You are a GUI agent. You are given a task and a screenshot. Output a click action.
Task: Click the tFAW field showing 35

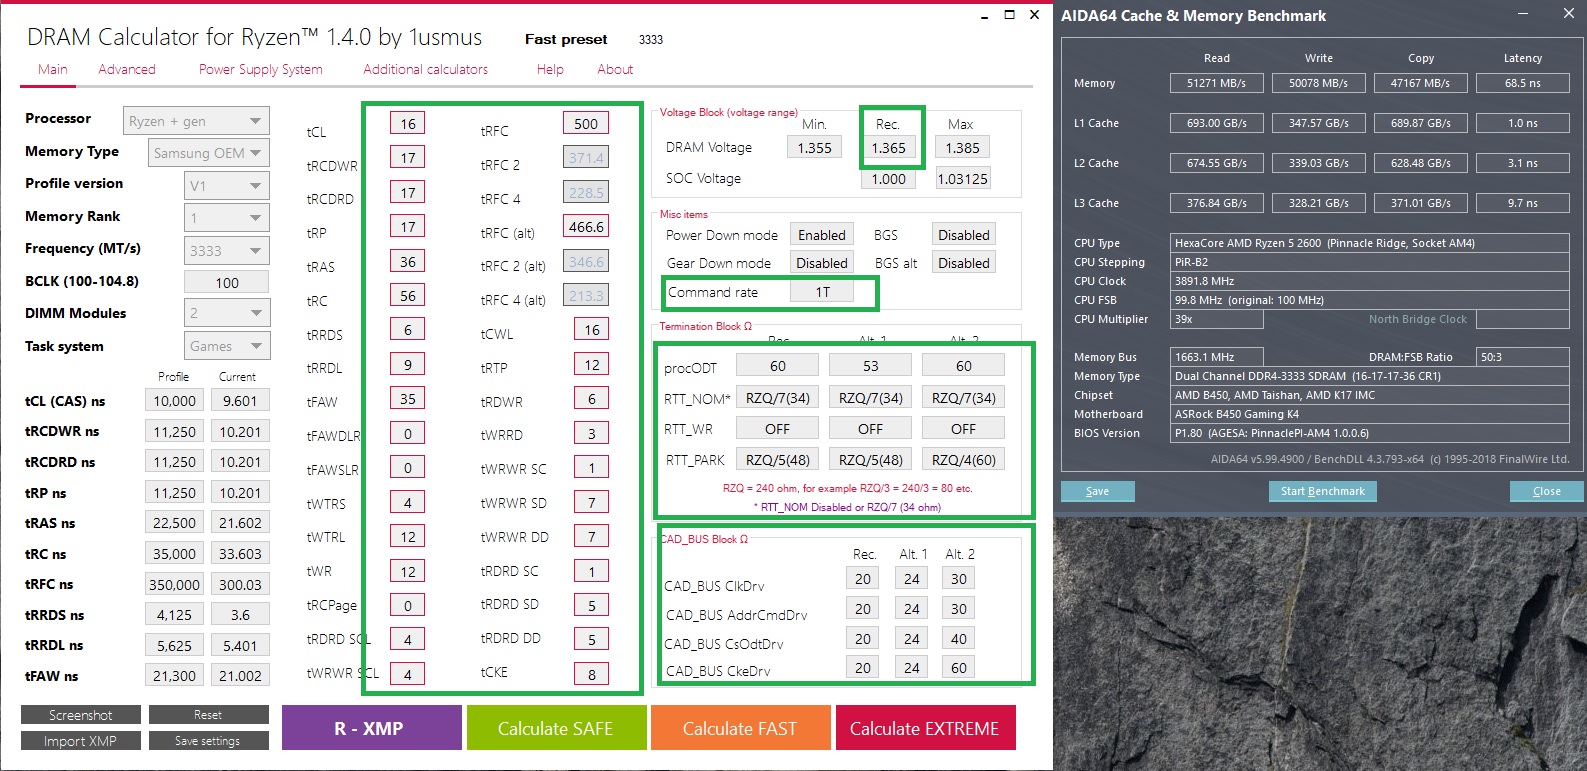point(408,399)
